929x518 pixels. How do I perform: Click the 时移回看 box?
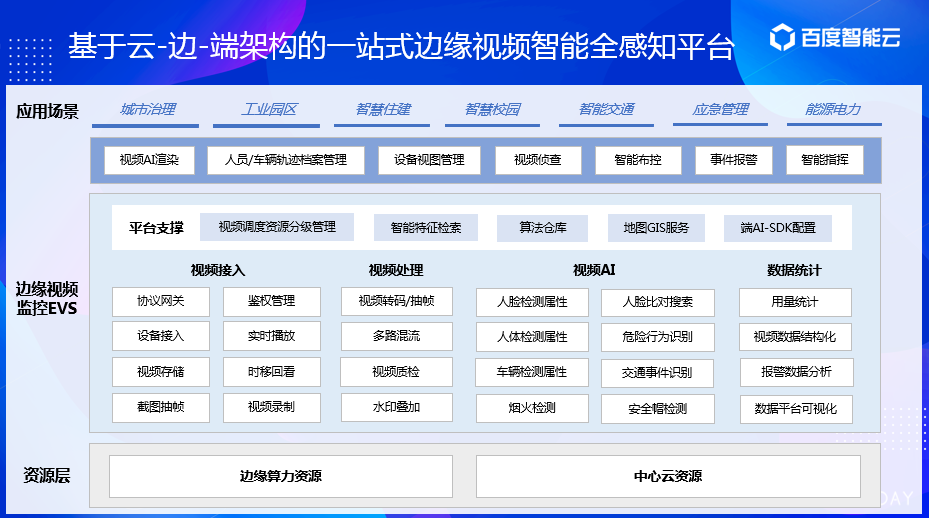coord(271,372)
